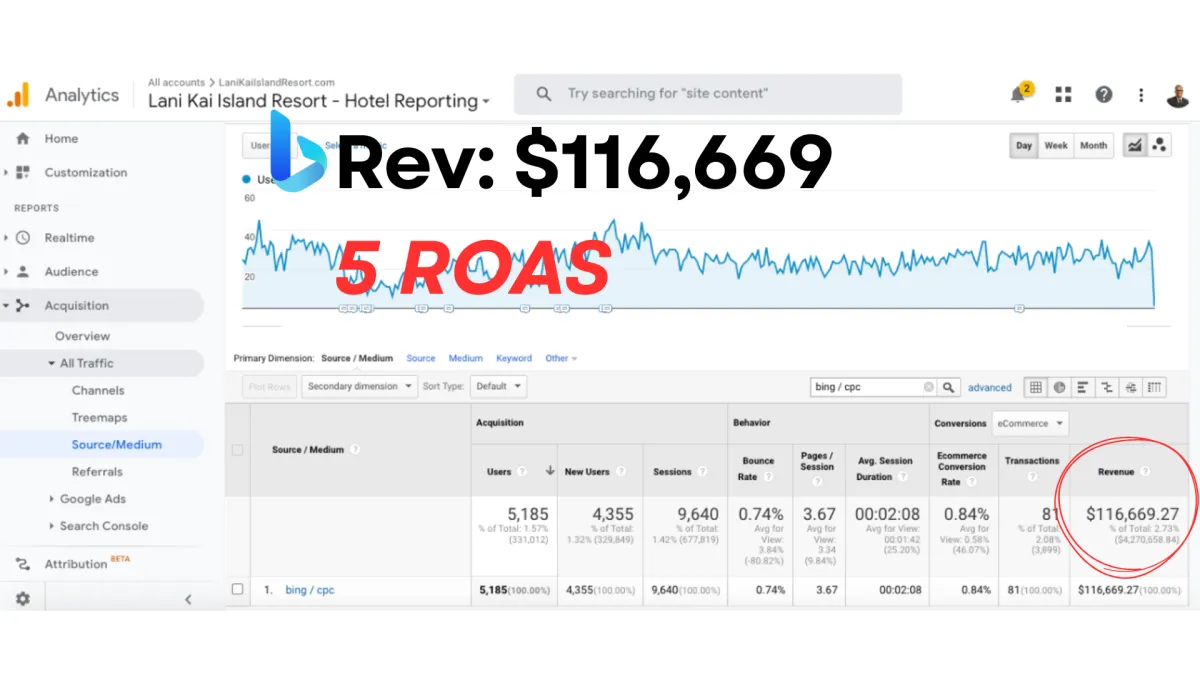The width and height of the screenshot is (1200, 675).
Task: Run the table filter search button
Action: (950, 387)
